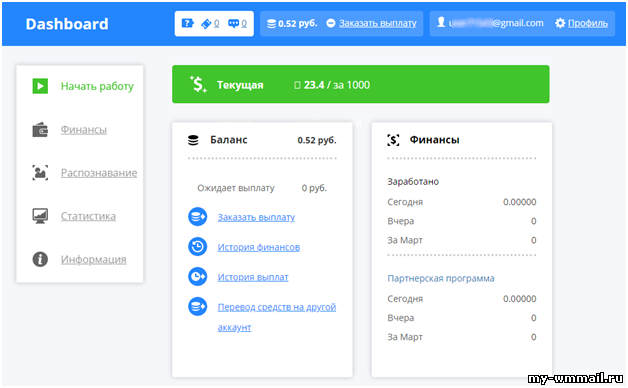This screenshot has height=388, width=628.
Task: Click the blue clock icon next to История финансов
Action: click(197, 247)
